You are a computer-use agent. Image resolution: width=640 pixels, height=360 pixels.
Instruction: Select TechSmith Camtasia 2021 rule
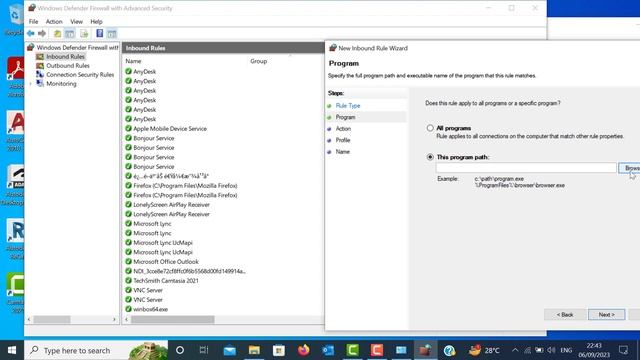point(166,280)
